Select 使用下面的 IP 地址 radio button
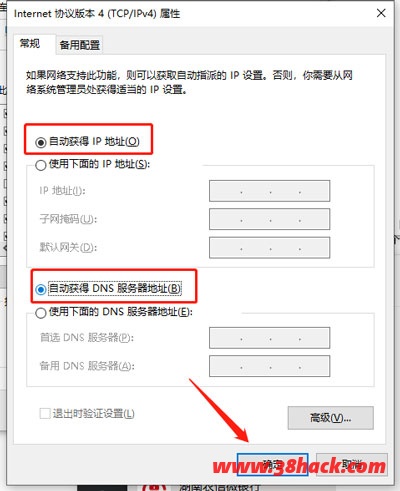The image size is (400, 491). tap(41, 165)
